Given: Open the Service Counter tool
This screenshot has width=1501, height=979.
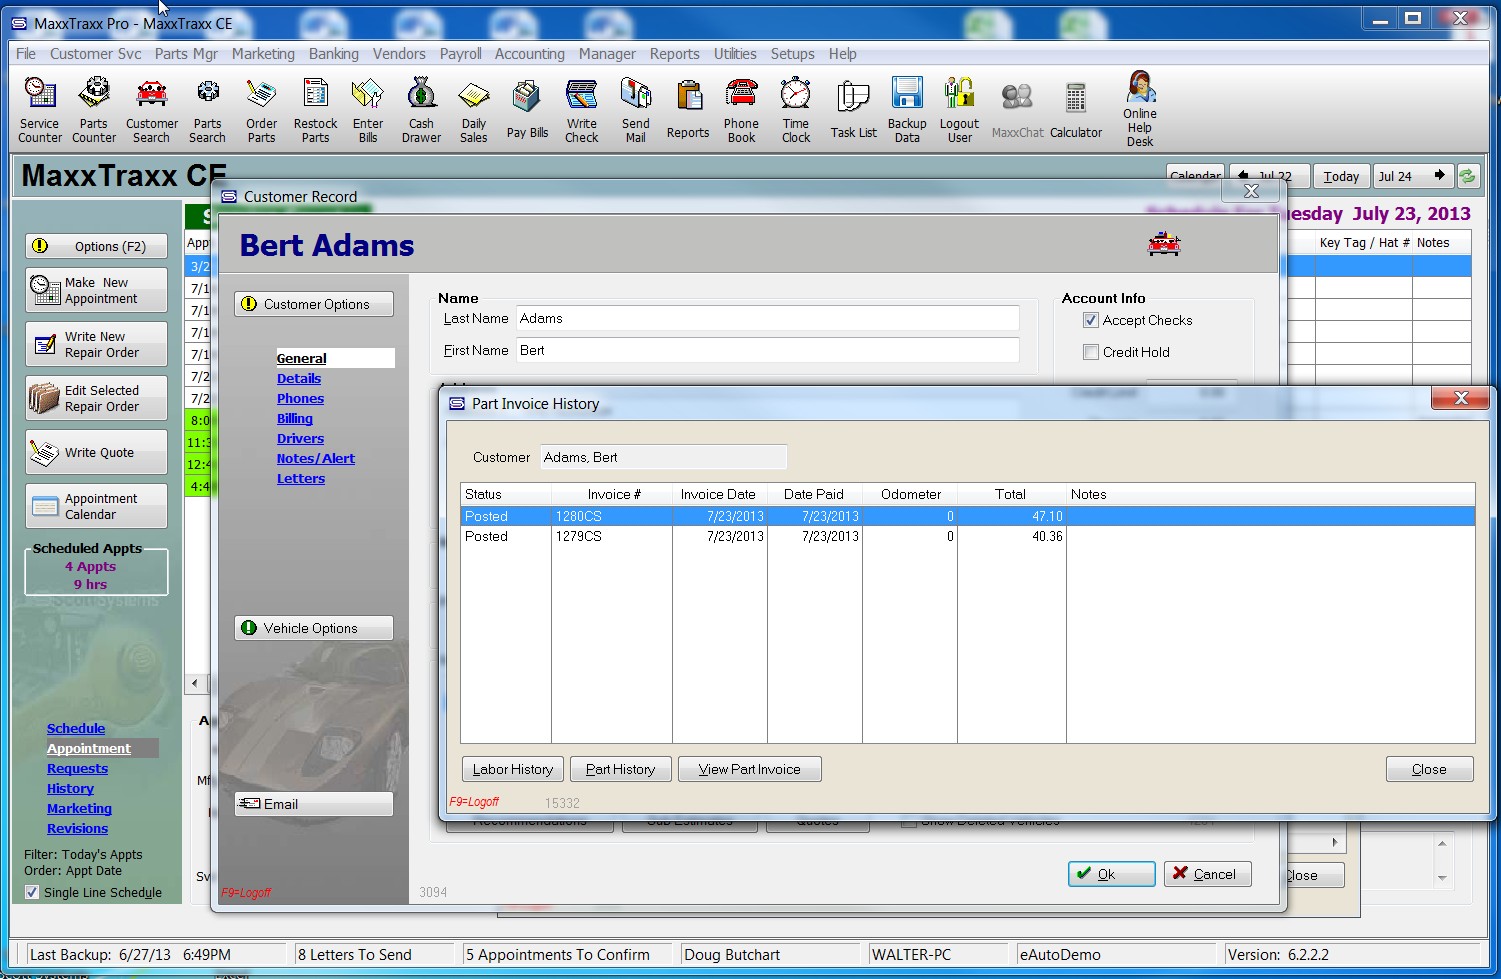Looking at the screenshot, I should pos(40,110).
